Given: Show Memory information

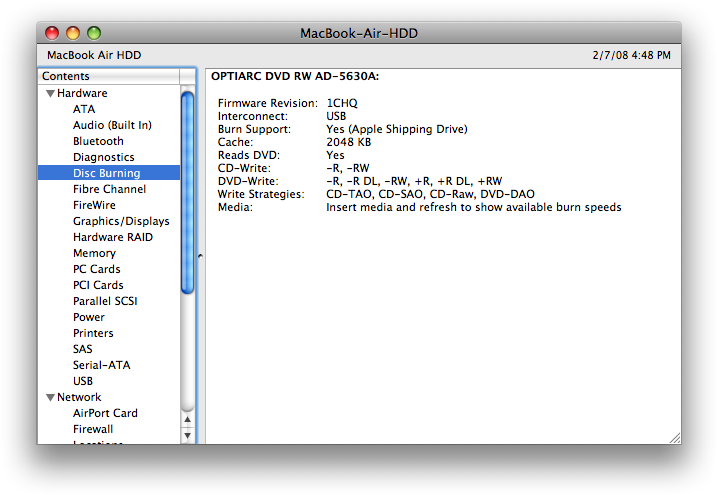Looking at the screenshot, I should (94, 253).
